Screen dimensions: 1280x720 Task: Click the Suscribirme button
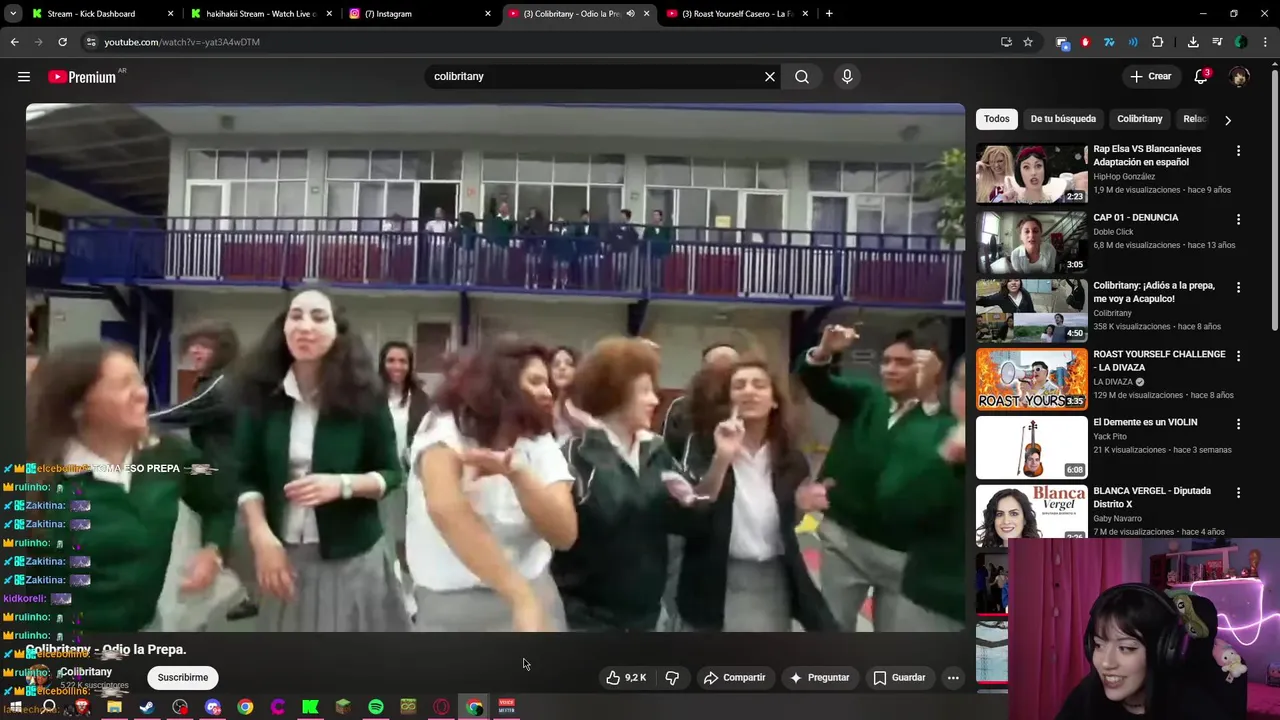point(183,678)
